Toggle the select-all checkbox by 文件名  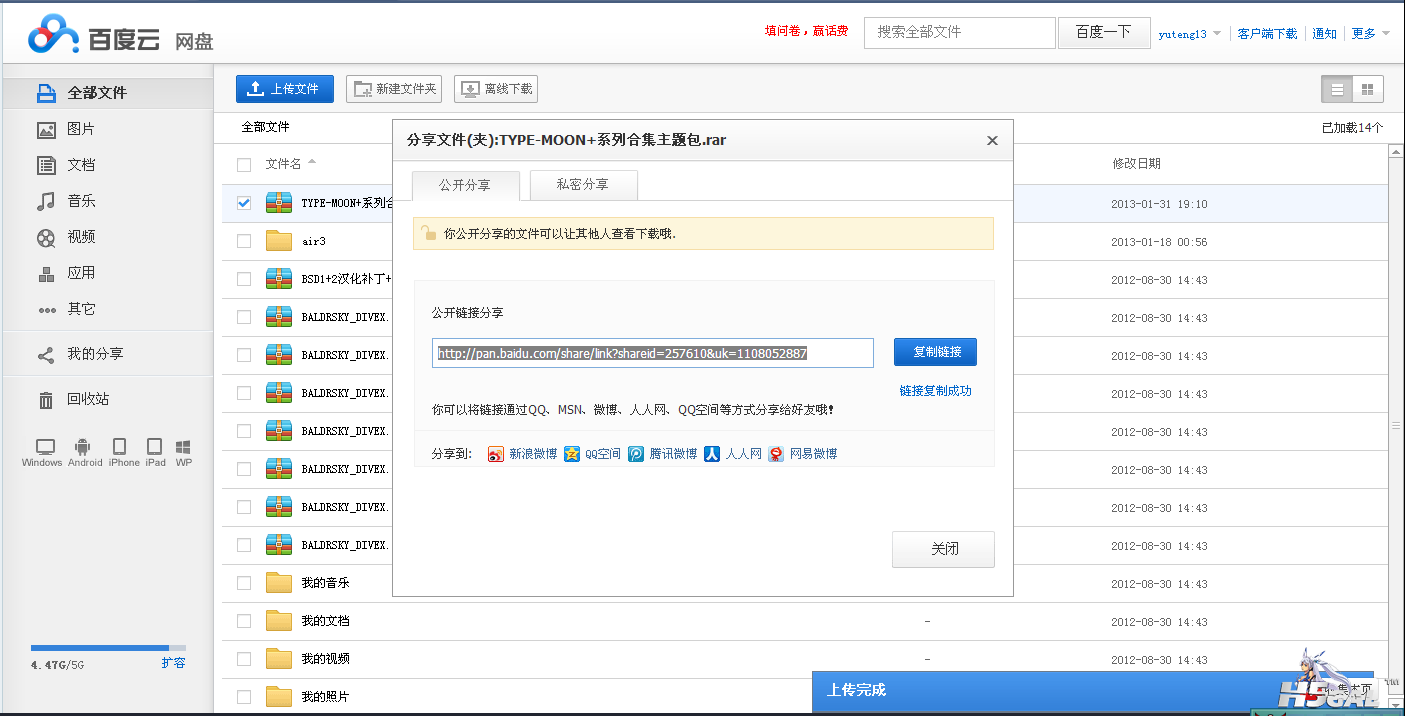[x=244, y=165]
